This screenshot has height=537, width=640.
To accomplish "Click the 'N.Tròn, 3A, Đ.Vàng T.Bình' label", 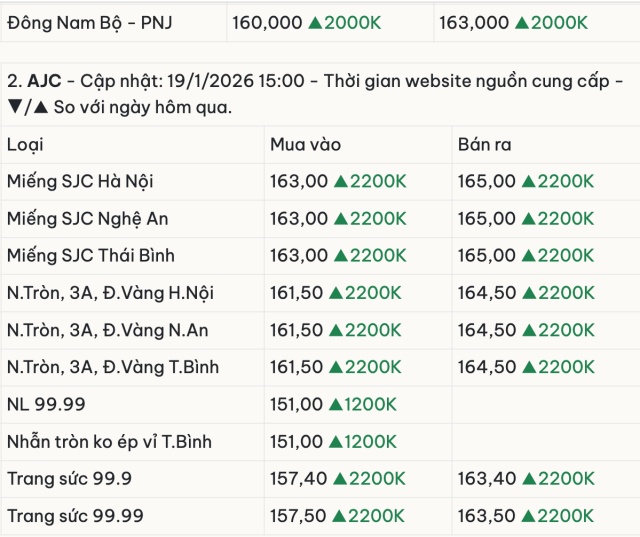I will click(x=110, y=367).
